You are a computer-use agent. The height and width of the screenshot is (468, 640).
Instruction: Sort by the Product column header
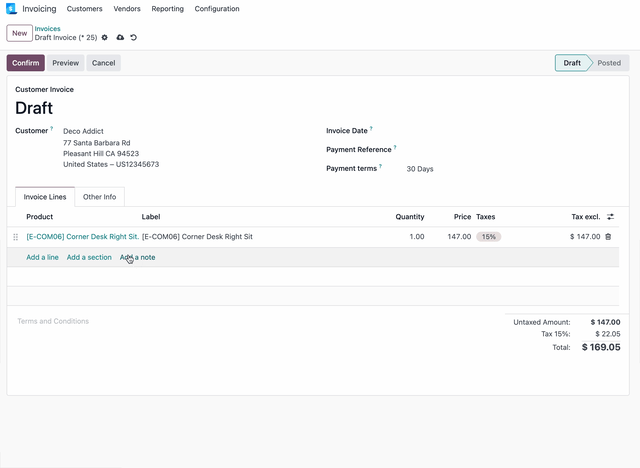coord(40,217)
